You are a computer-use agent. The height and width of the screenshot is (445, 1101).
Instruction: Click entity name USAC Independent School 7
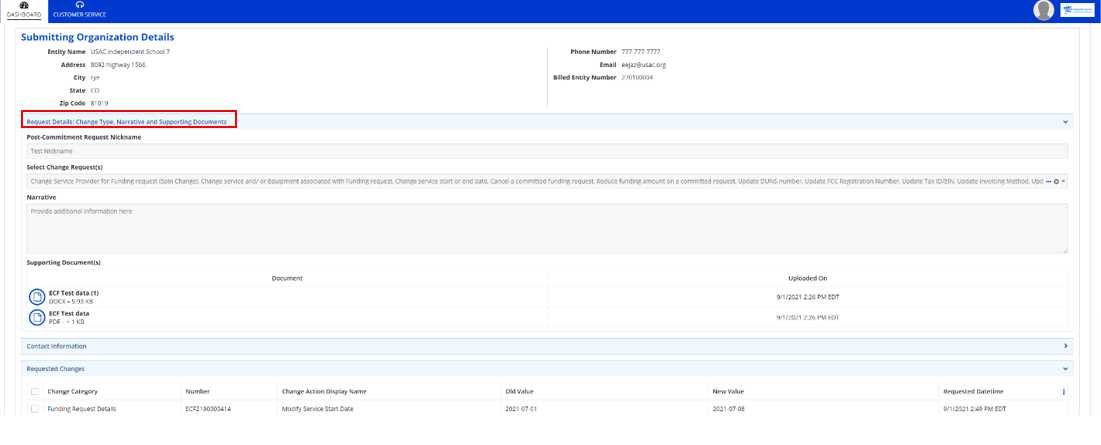point(130,52)
